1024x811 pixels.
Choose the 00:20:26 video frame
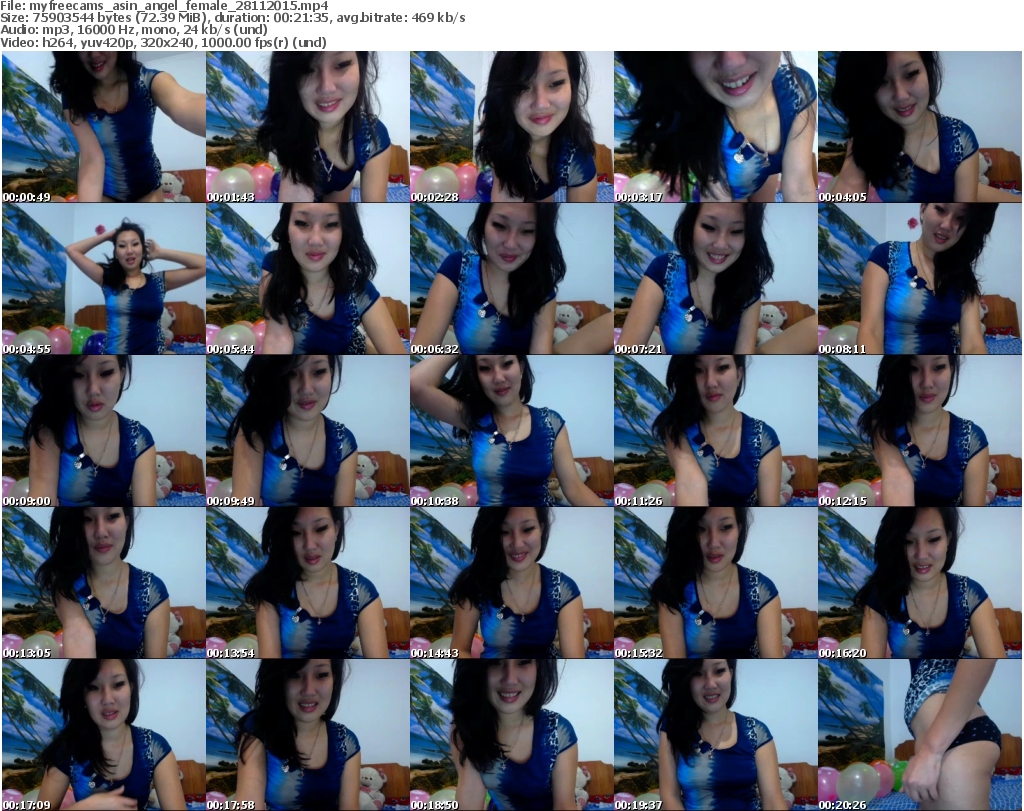tap(920, 735)
